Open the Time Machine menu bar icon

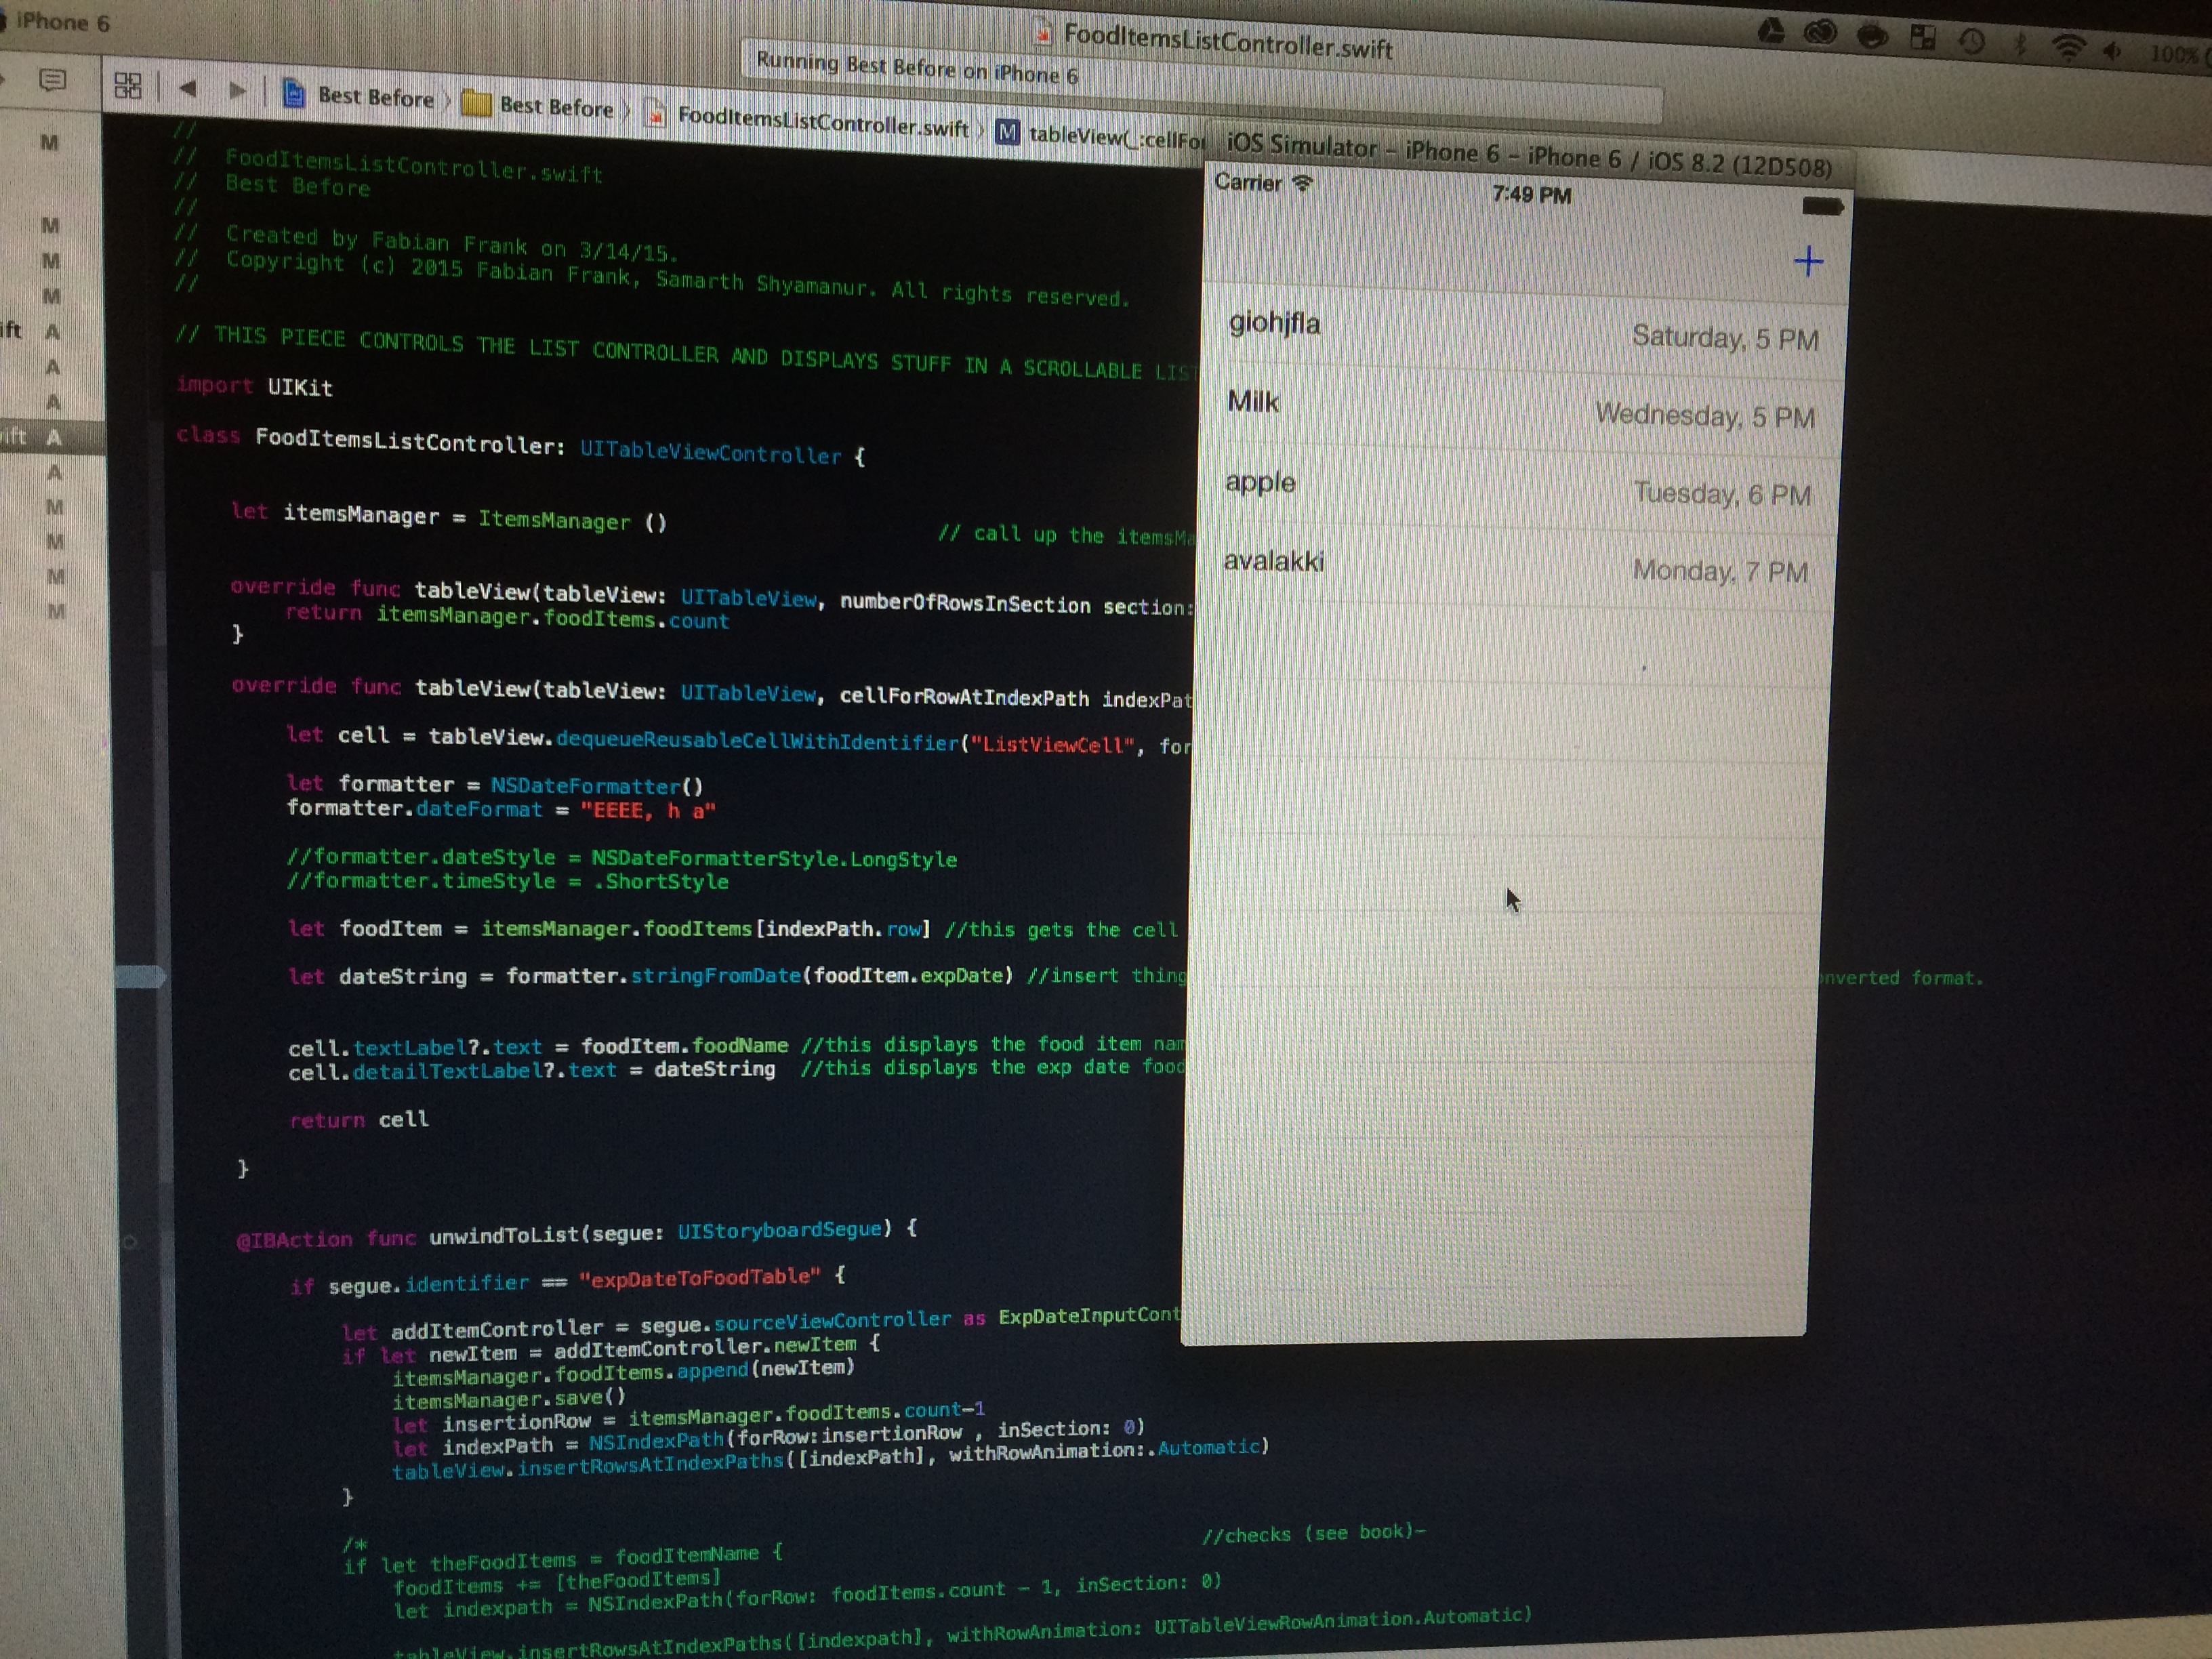tap(1972, 41)
